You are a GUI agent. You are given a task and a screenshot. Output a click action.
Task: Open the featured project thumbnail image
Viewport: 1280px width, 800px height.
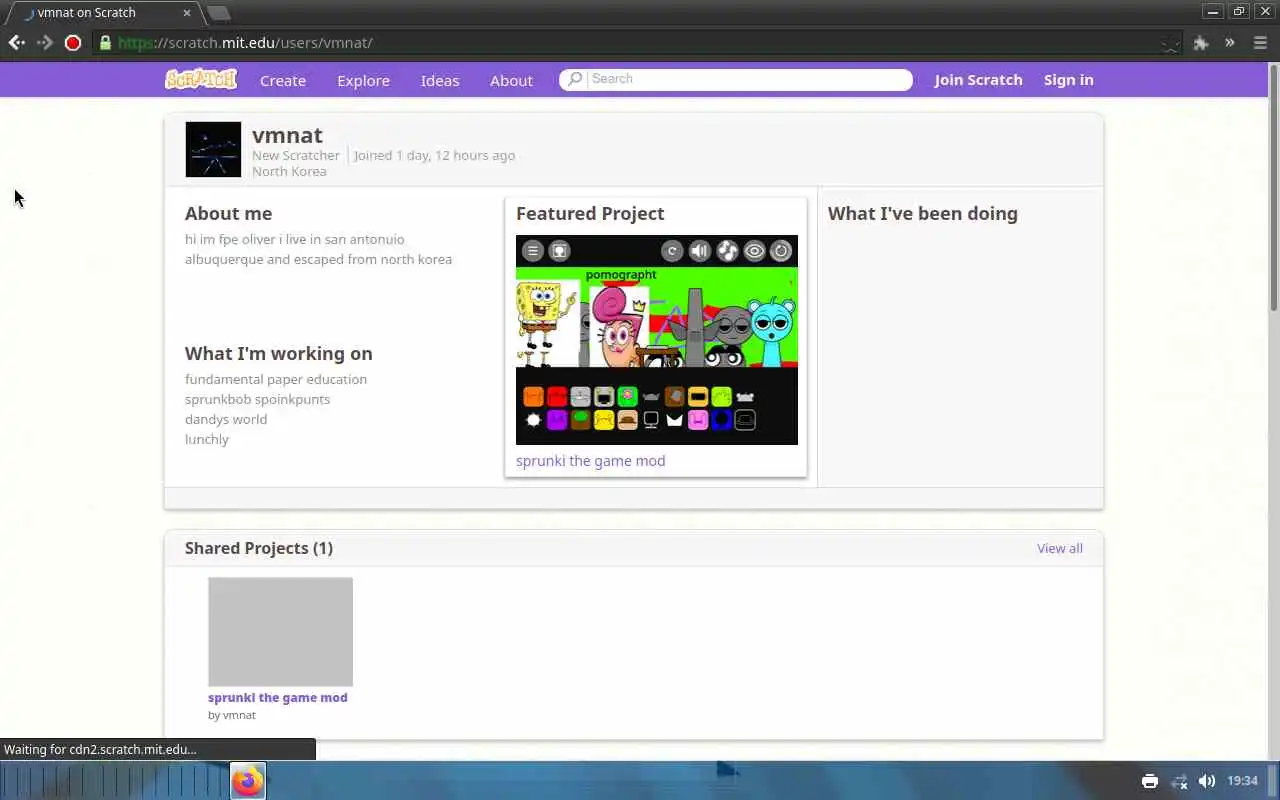click(x=657, y=340)
